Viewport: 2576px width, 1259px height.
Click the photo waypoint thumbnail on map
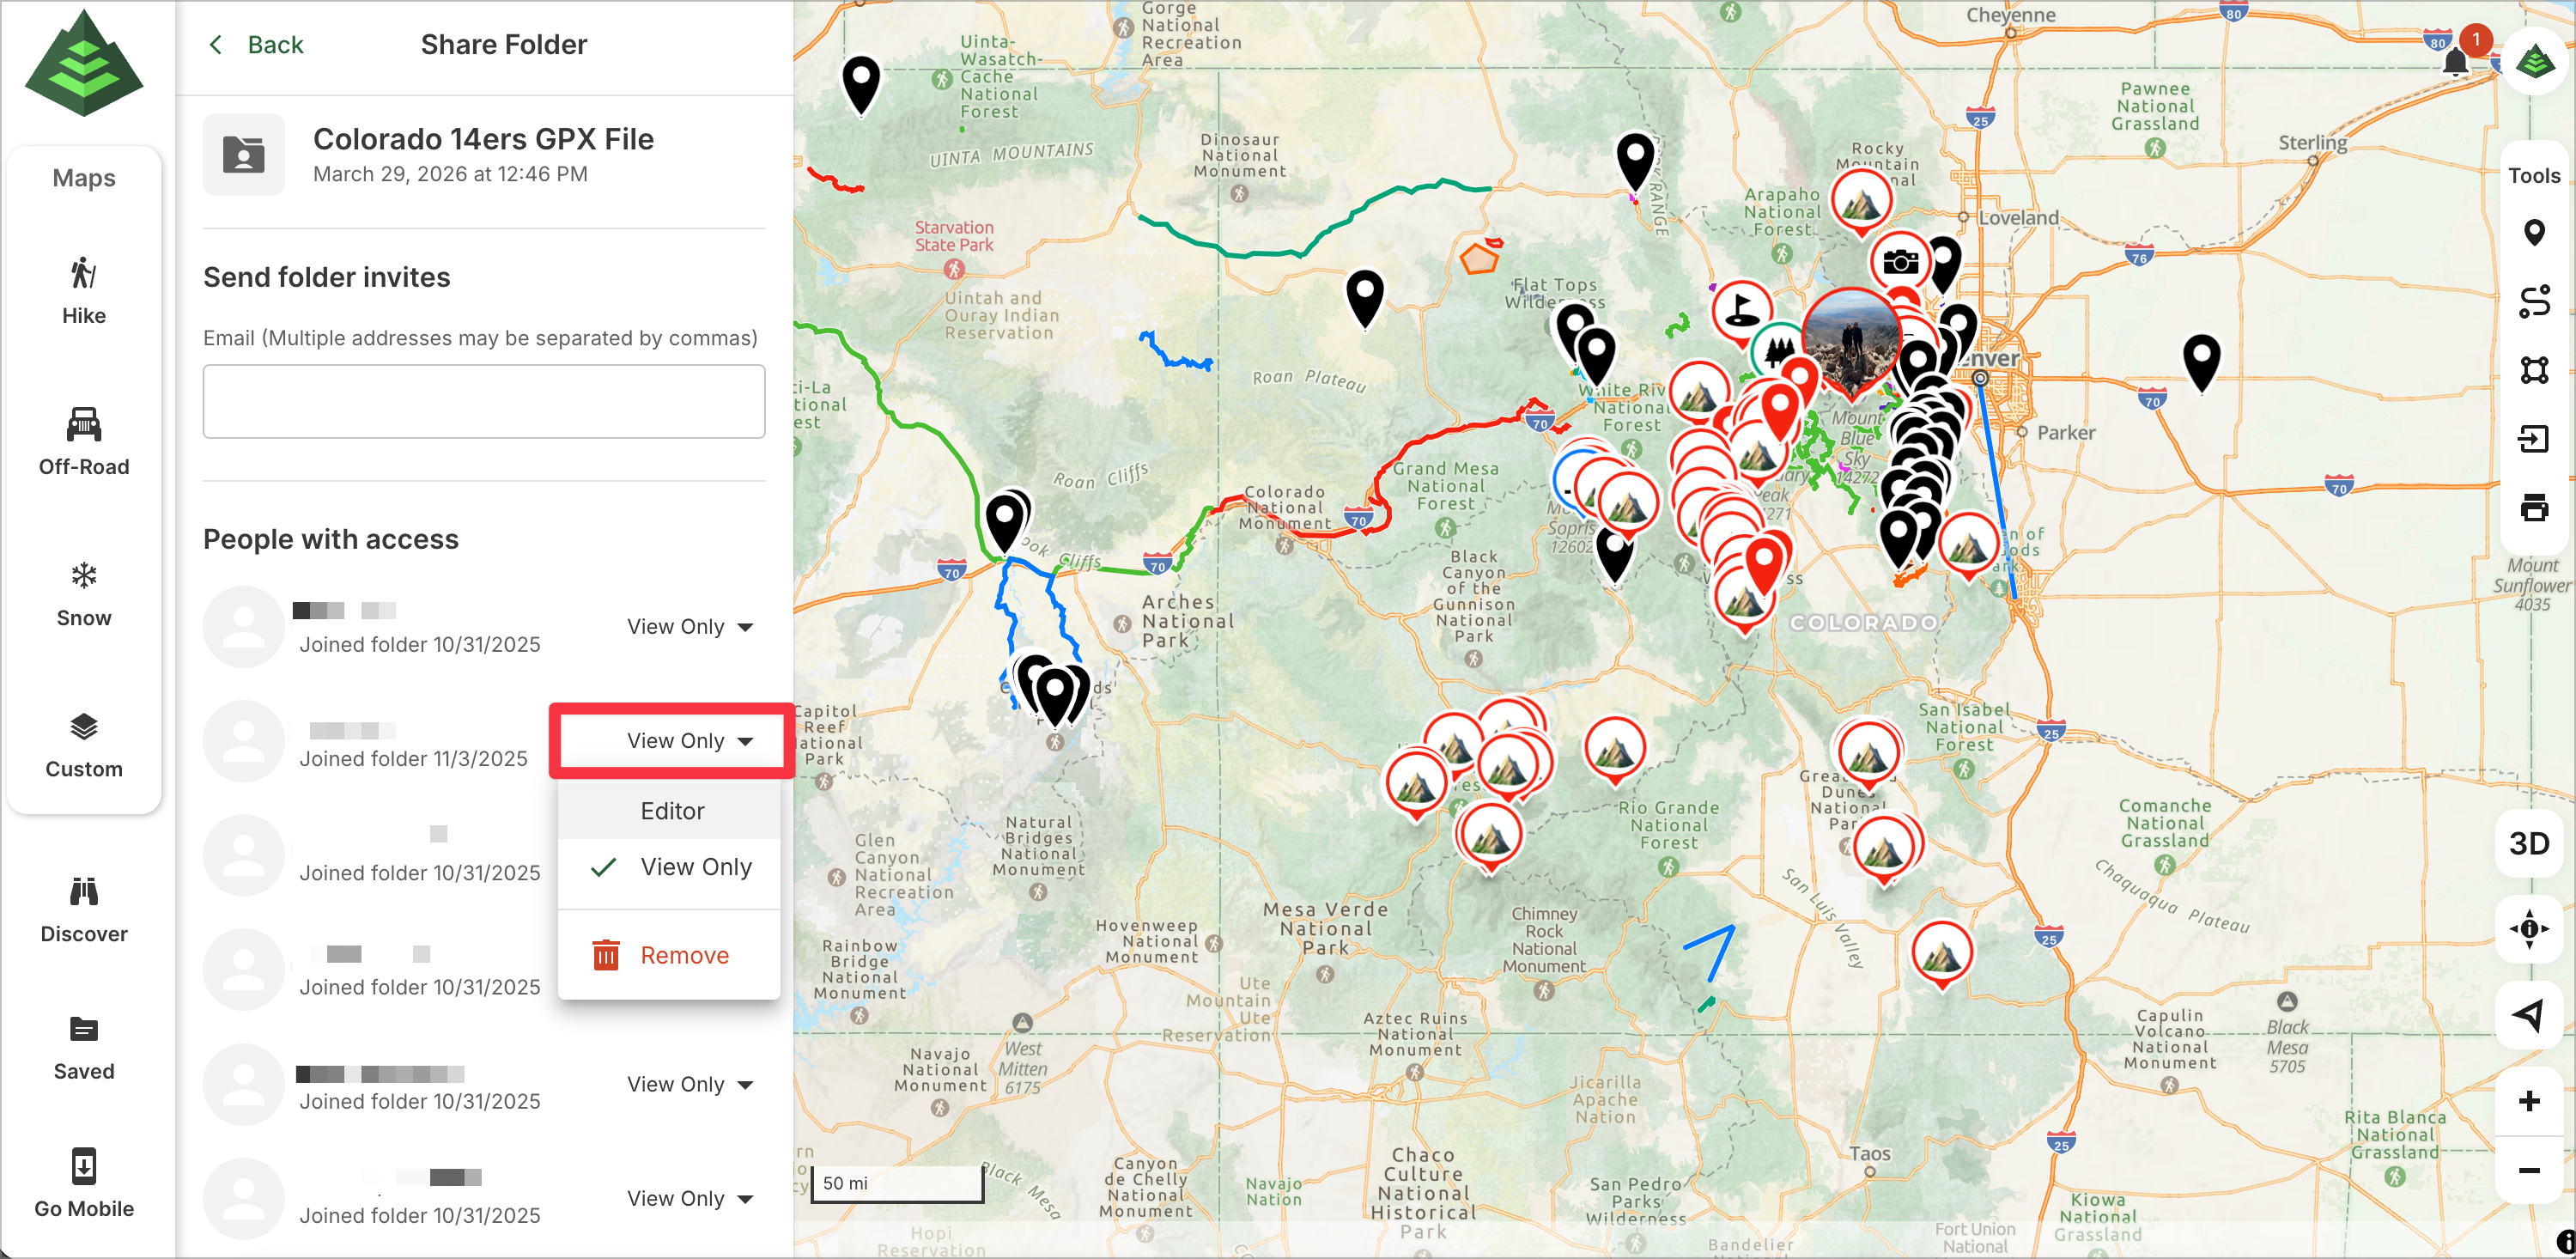1851,338
